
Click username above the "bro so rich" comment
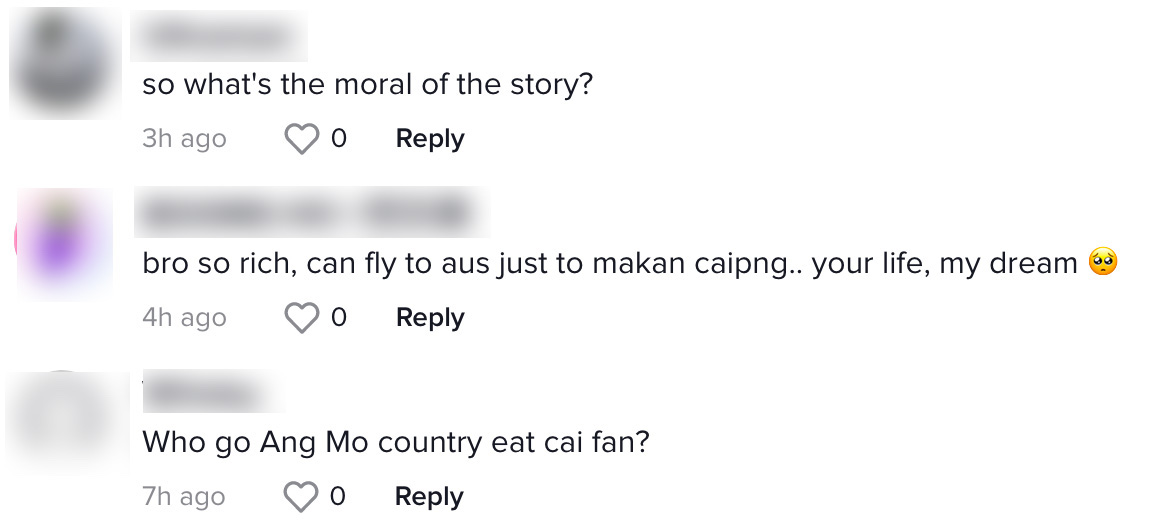click(310, 213)
